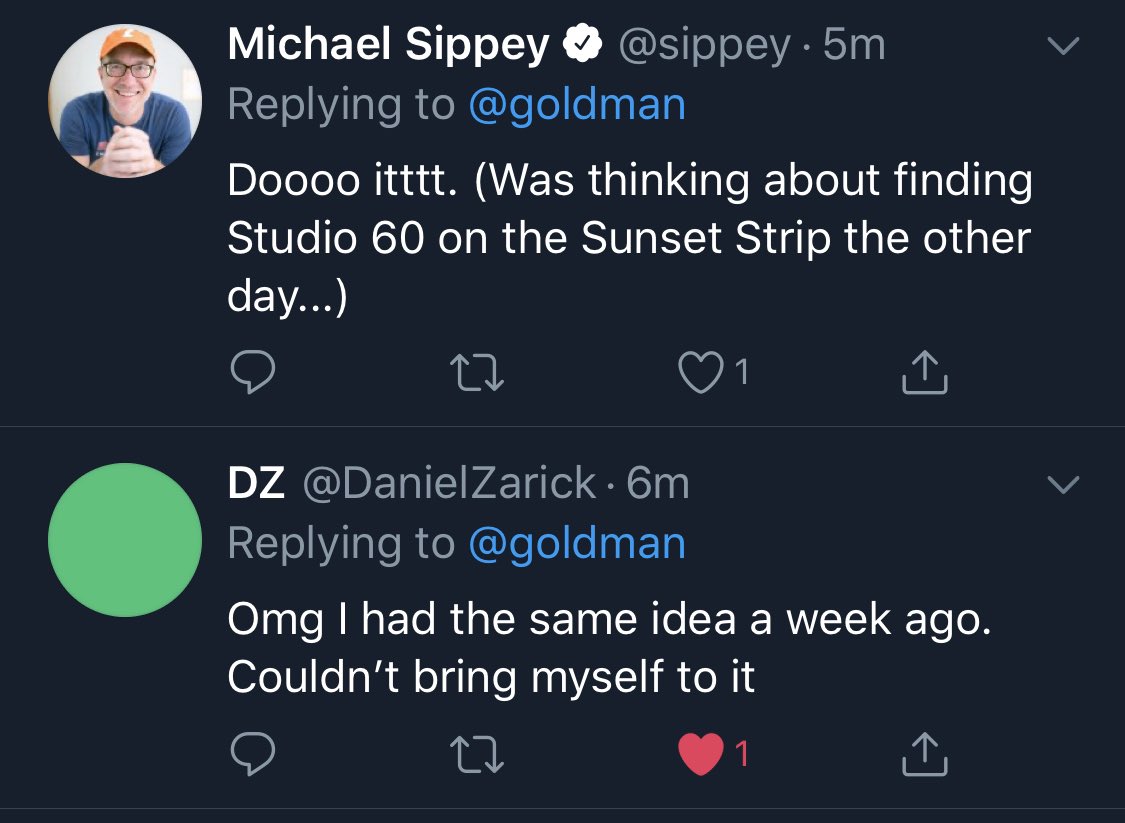Viewport: 1125px width, 823px height.
Task: Unlike DZ's tweet with red heart
Action: [x=699, y=756]
